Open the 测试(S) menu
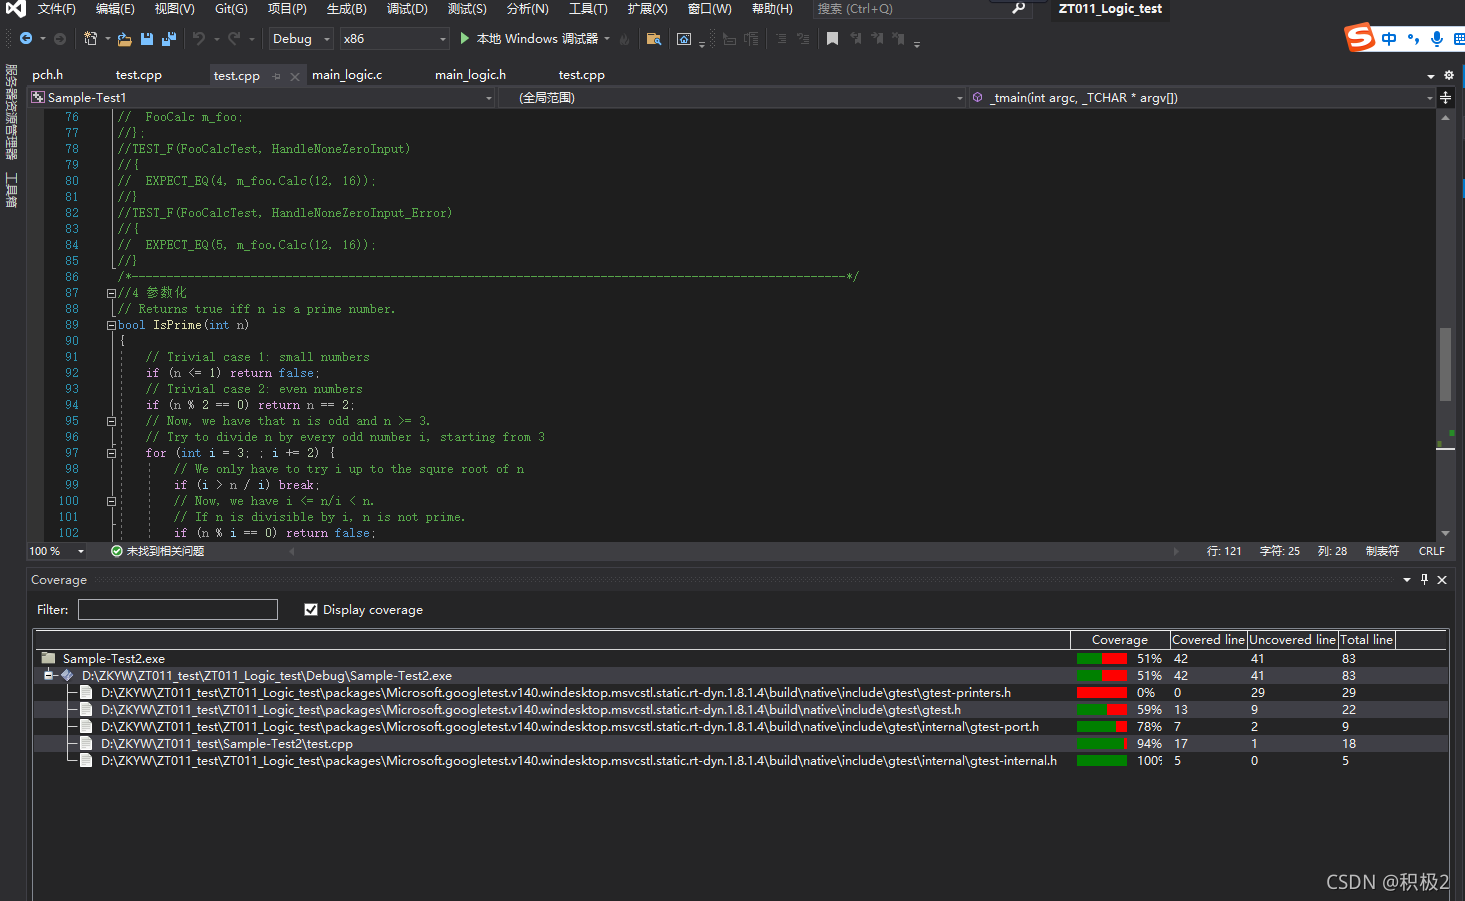Screen dimensions: 1465x901 pyautogui.click(x=467, y=8)
